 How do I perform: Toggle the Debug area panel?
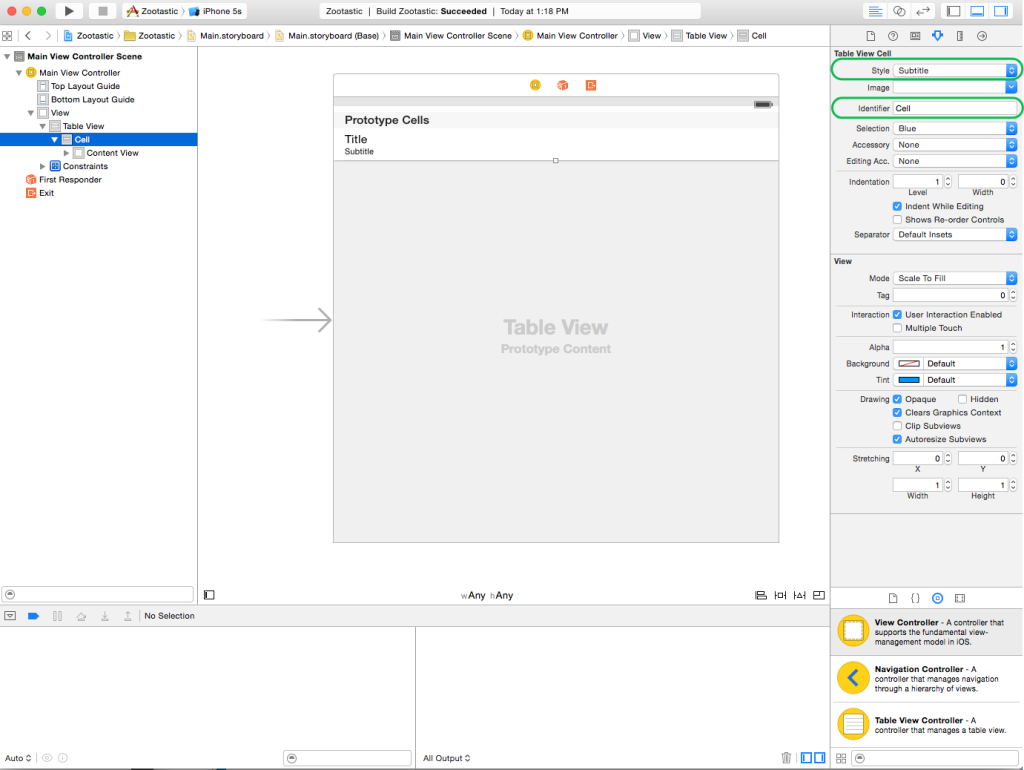click(x=976, y=11)
